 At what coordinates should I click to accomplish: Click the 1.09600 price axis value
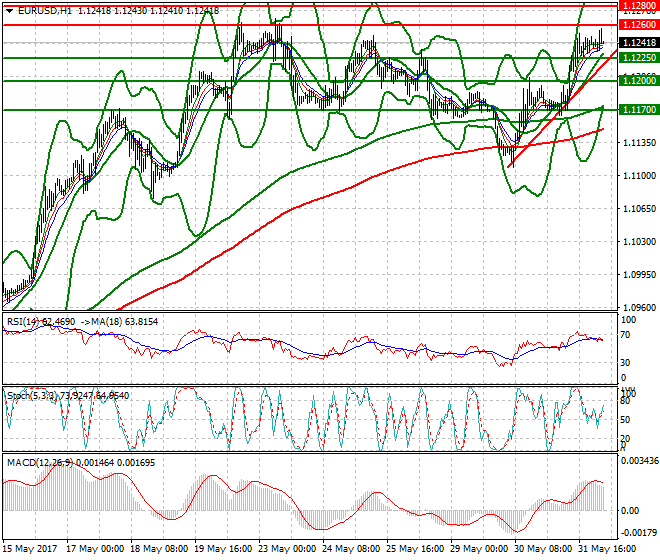(x=639, y=308)
